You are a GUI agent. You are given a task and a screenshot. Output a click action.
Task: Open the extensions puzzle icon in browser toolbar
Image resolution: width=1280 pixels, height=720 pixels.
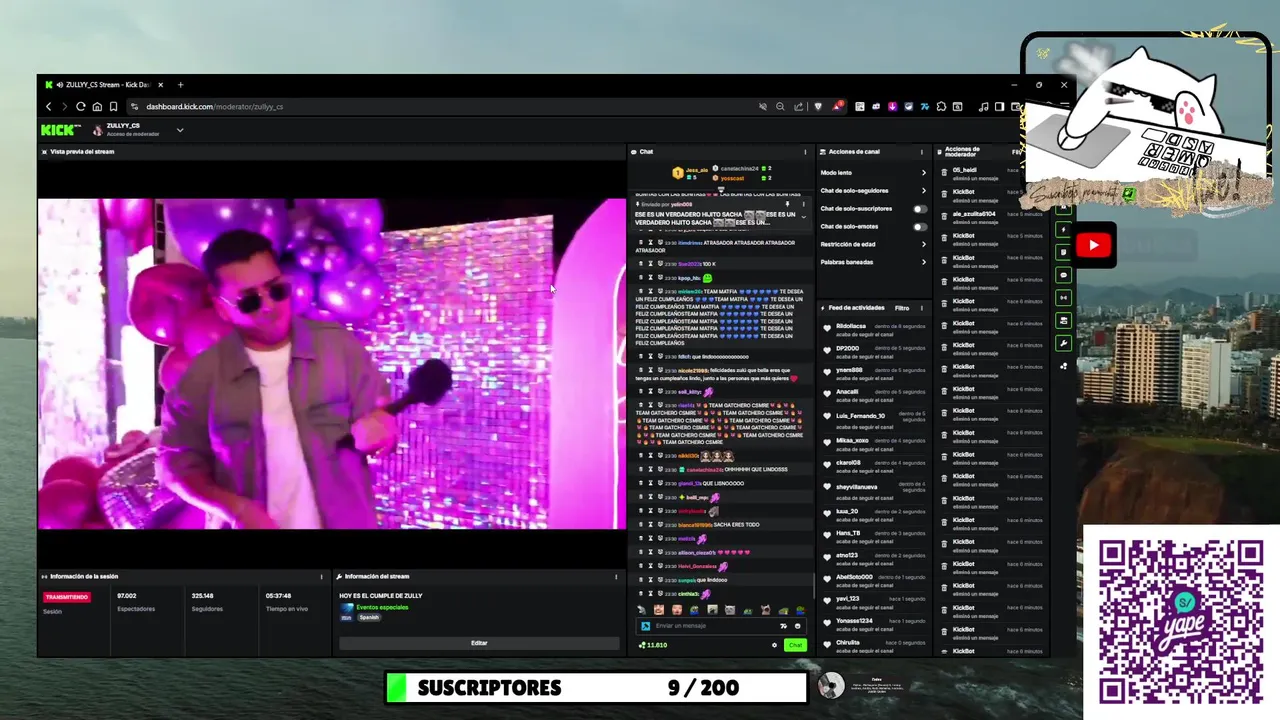941,107
